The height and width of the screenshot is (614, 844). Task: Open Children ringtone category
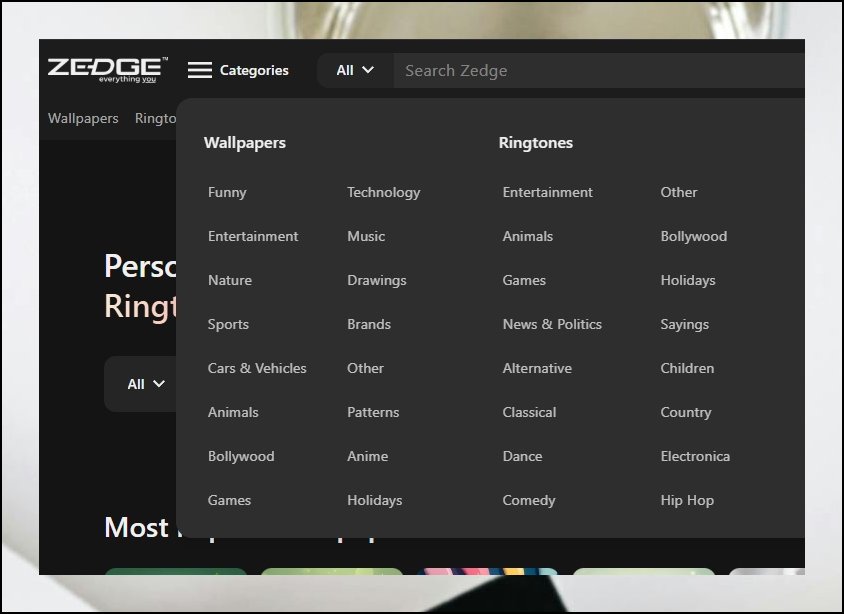[x=687, y=369]
